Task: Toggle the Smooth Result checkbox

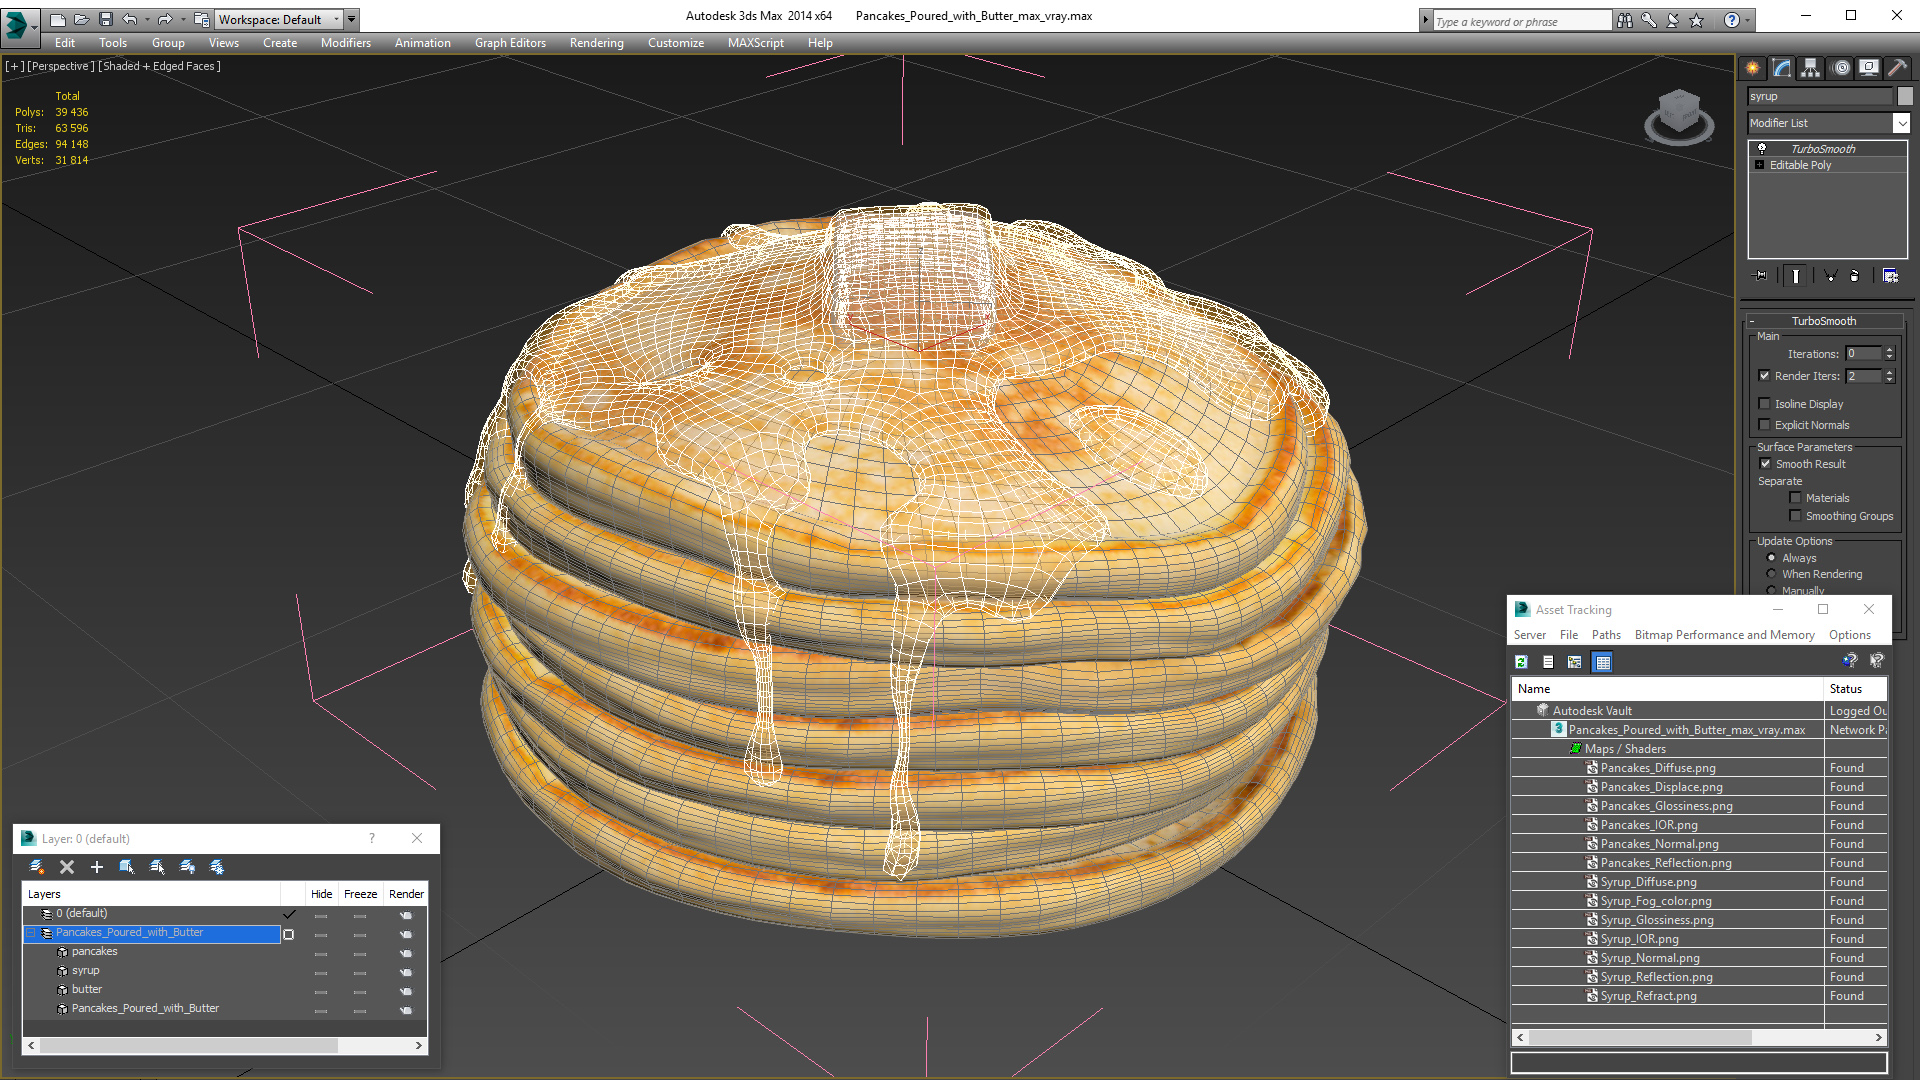Action: (1765, 464)
